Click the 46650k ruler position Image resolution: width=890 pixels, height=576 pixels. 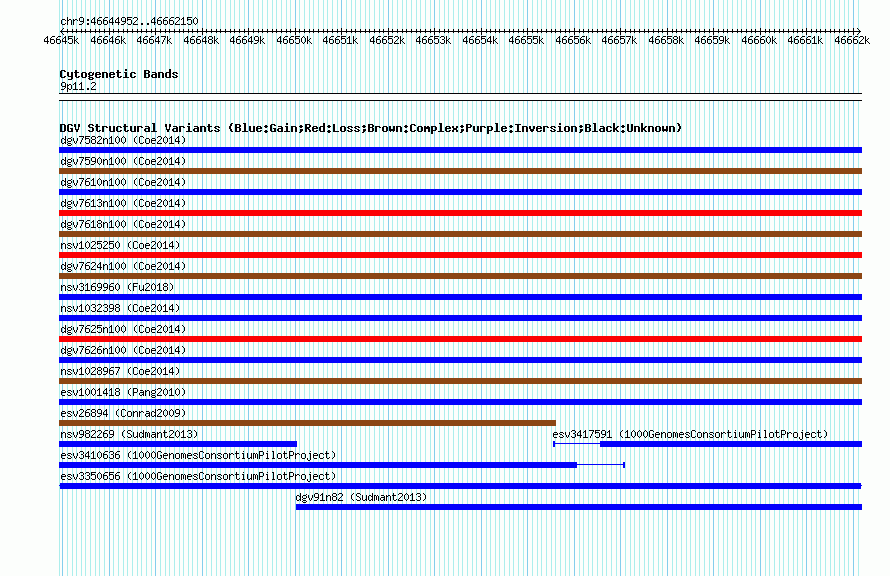tap(294, 40)
